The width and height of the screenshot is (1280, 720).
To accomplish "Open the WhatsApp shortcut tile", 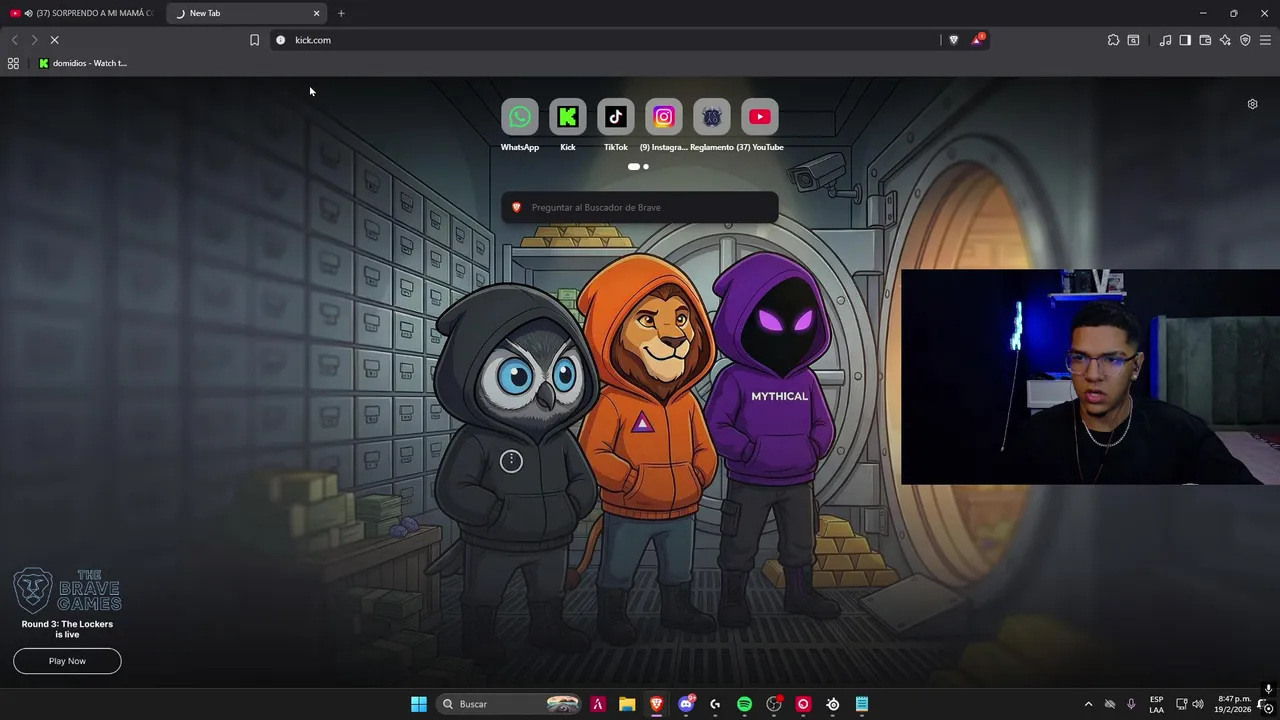I will coord(519,117).
